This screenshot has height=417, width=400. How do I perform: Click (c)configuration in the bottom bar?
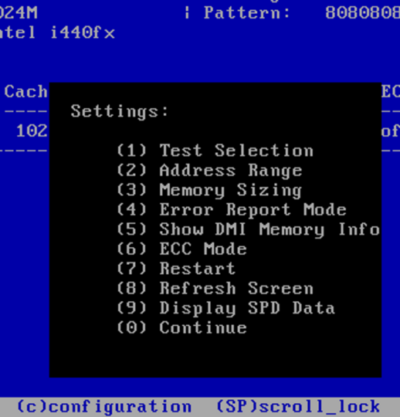(x=104, y=407)
